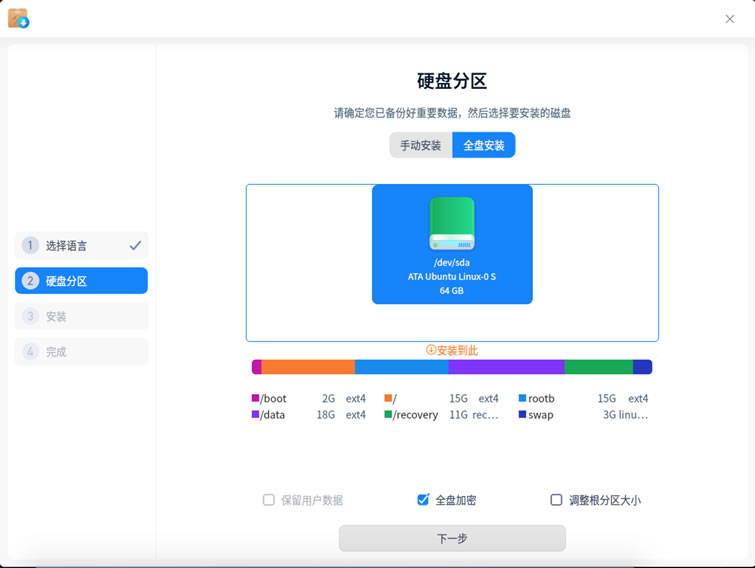This screenshot has width=755, height=568.
Task: Click the /data partition label
Action: [273, 415]
